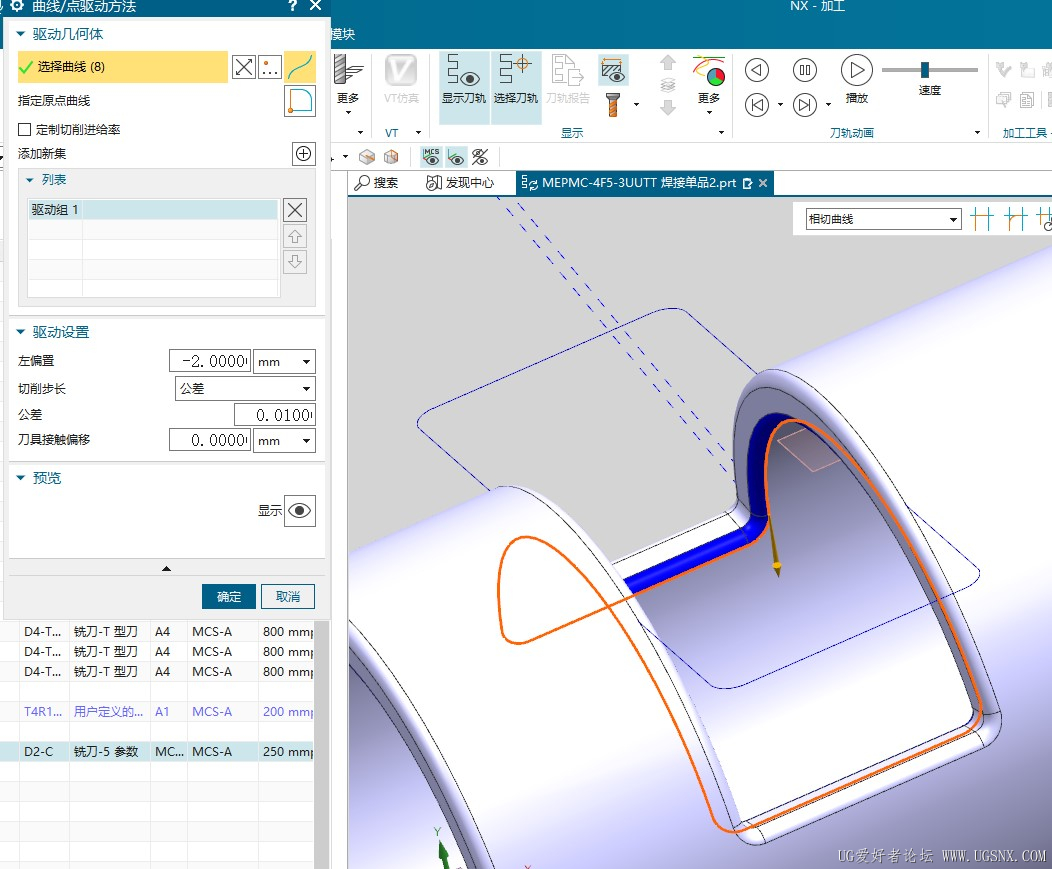Screen dimensions: 1052x869
Task: Toggle the 预览 显示 eye button
Action: [x=300, y=510]
